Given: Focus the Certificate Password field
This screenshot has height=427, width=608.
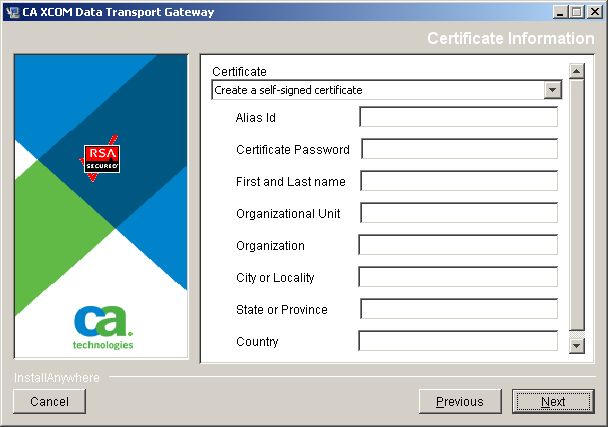Looking at the screenshot, I should [459, 149].
